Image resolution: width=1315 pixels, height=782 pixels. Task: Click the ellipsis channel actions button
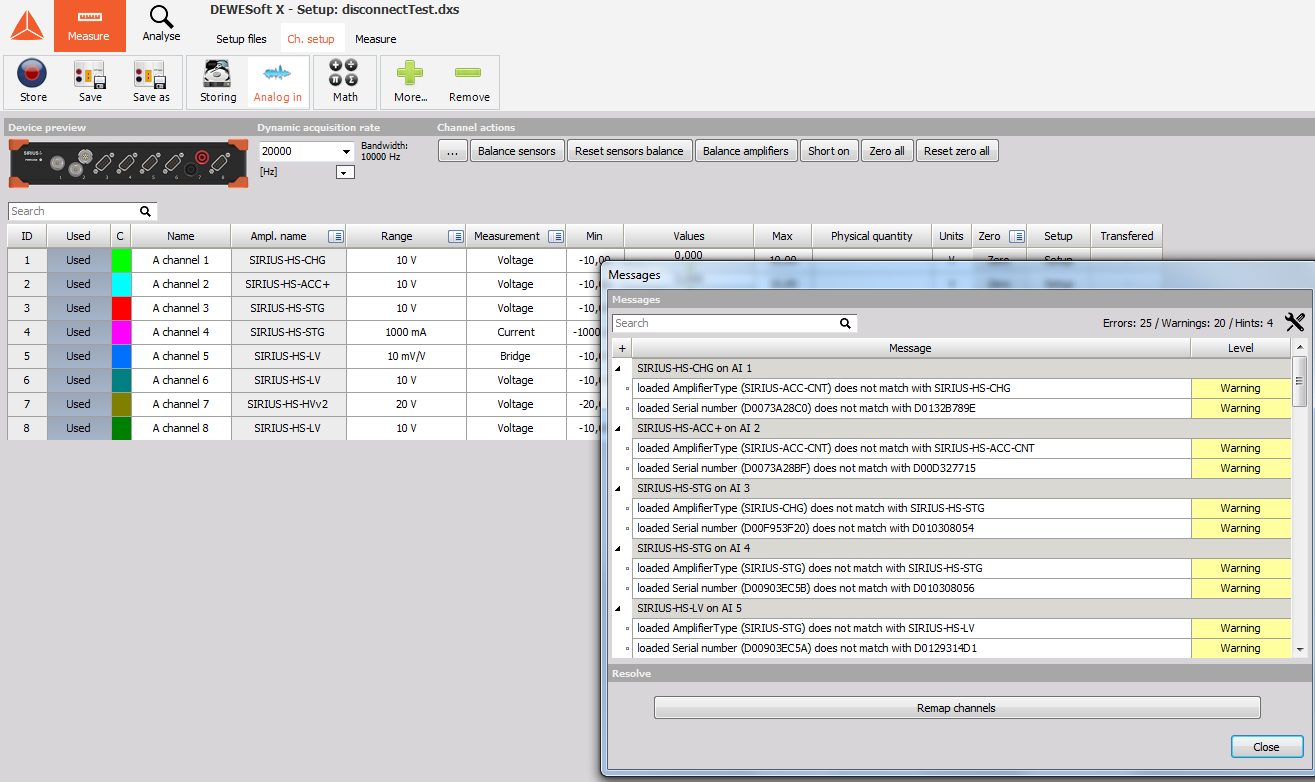452,151
